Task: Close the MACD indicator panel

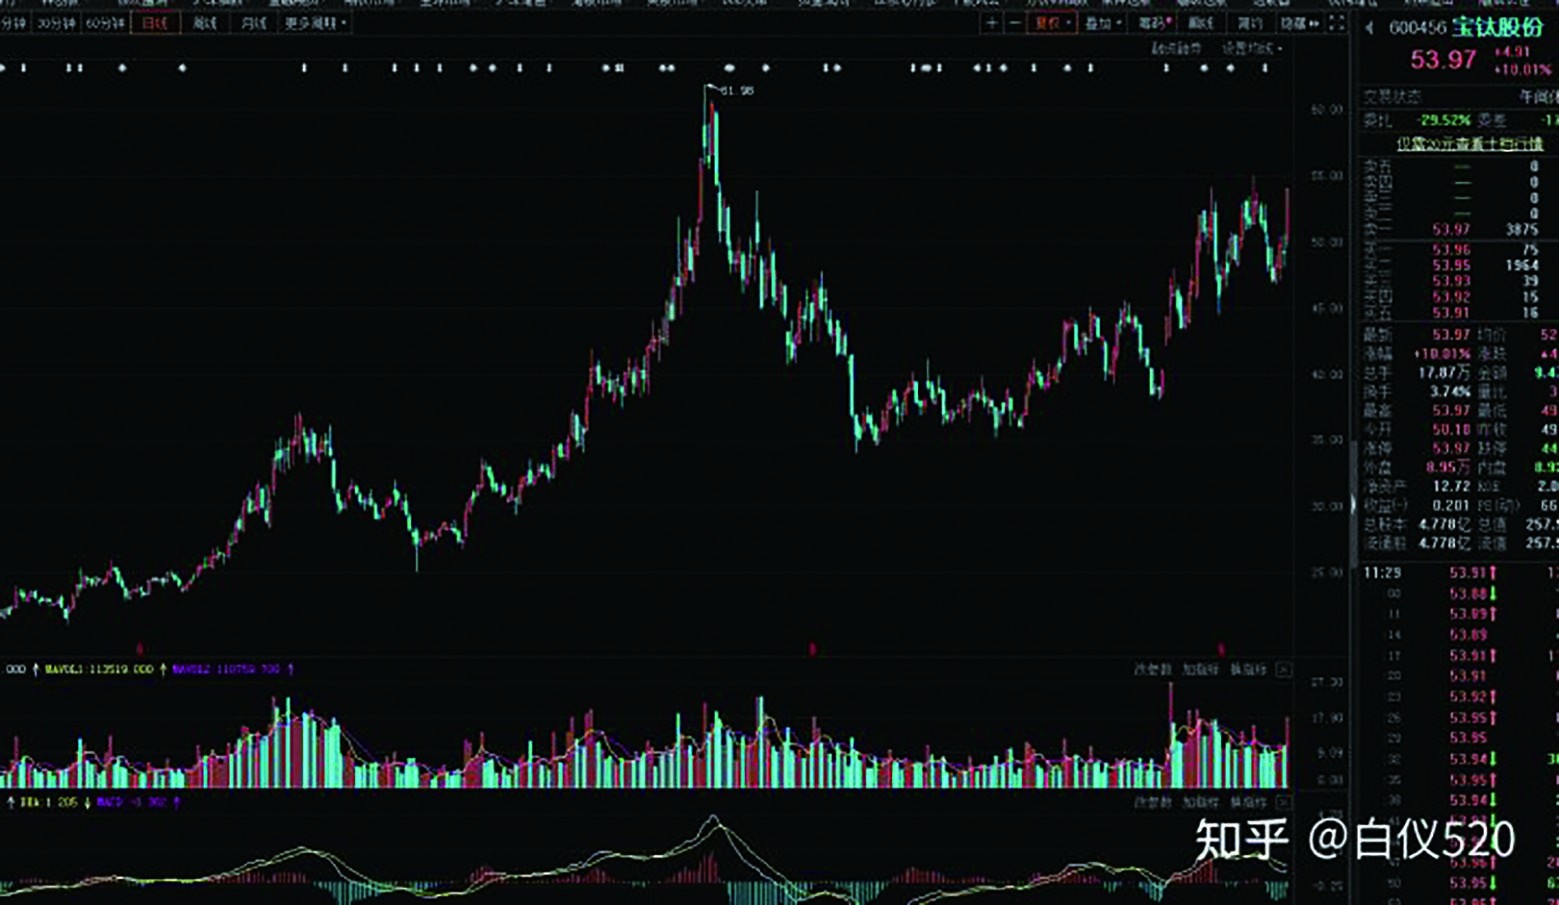Action: (1284, 802)
